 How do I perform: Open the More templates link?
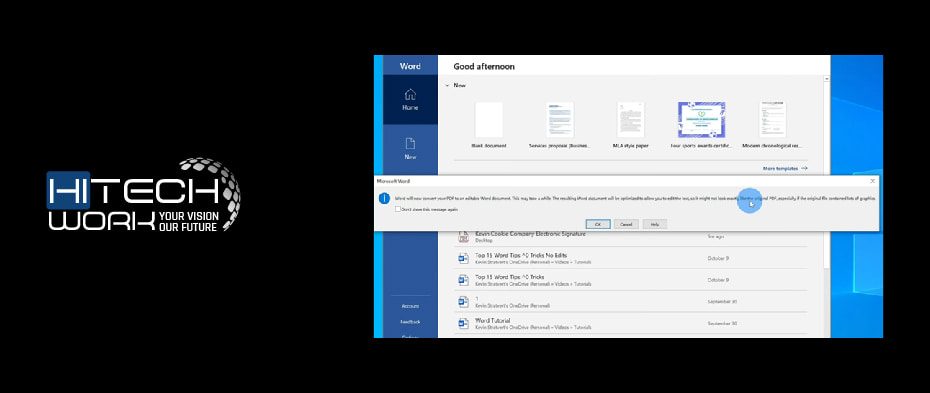[785, 168]
